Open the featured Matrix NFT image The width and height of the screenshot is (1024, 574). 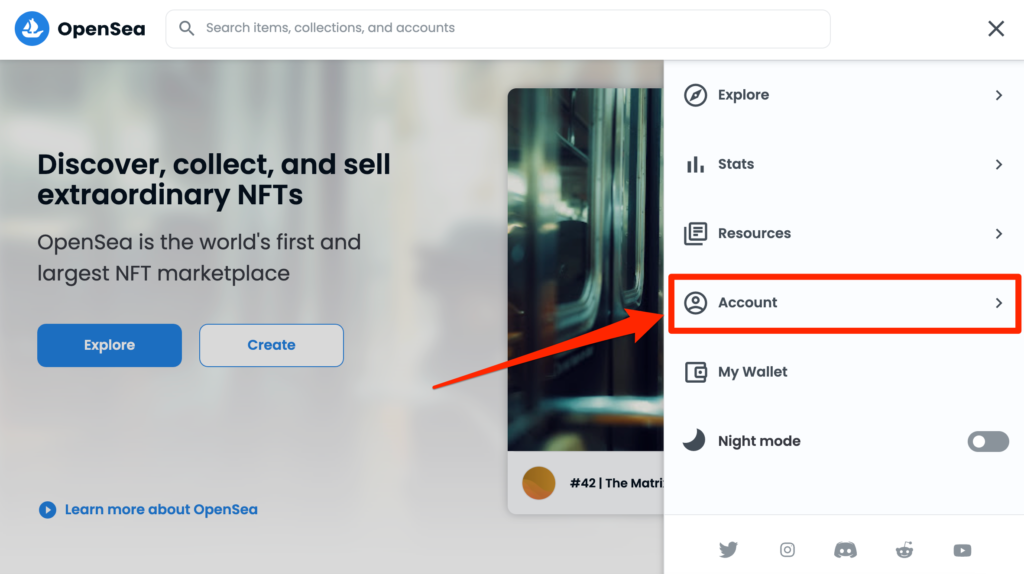pyautogui.click(x=585, y=270)
